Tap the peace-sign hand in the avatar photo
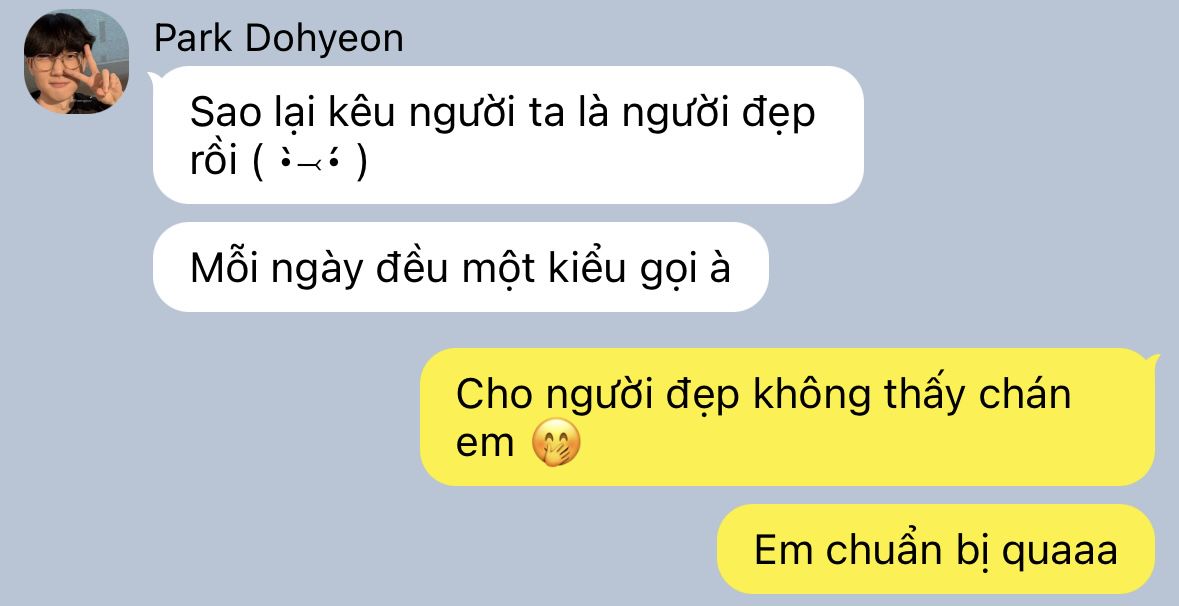Image resolution: width=1179 pixels, height=606 pixels. 104,75
